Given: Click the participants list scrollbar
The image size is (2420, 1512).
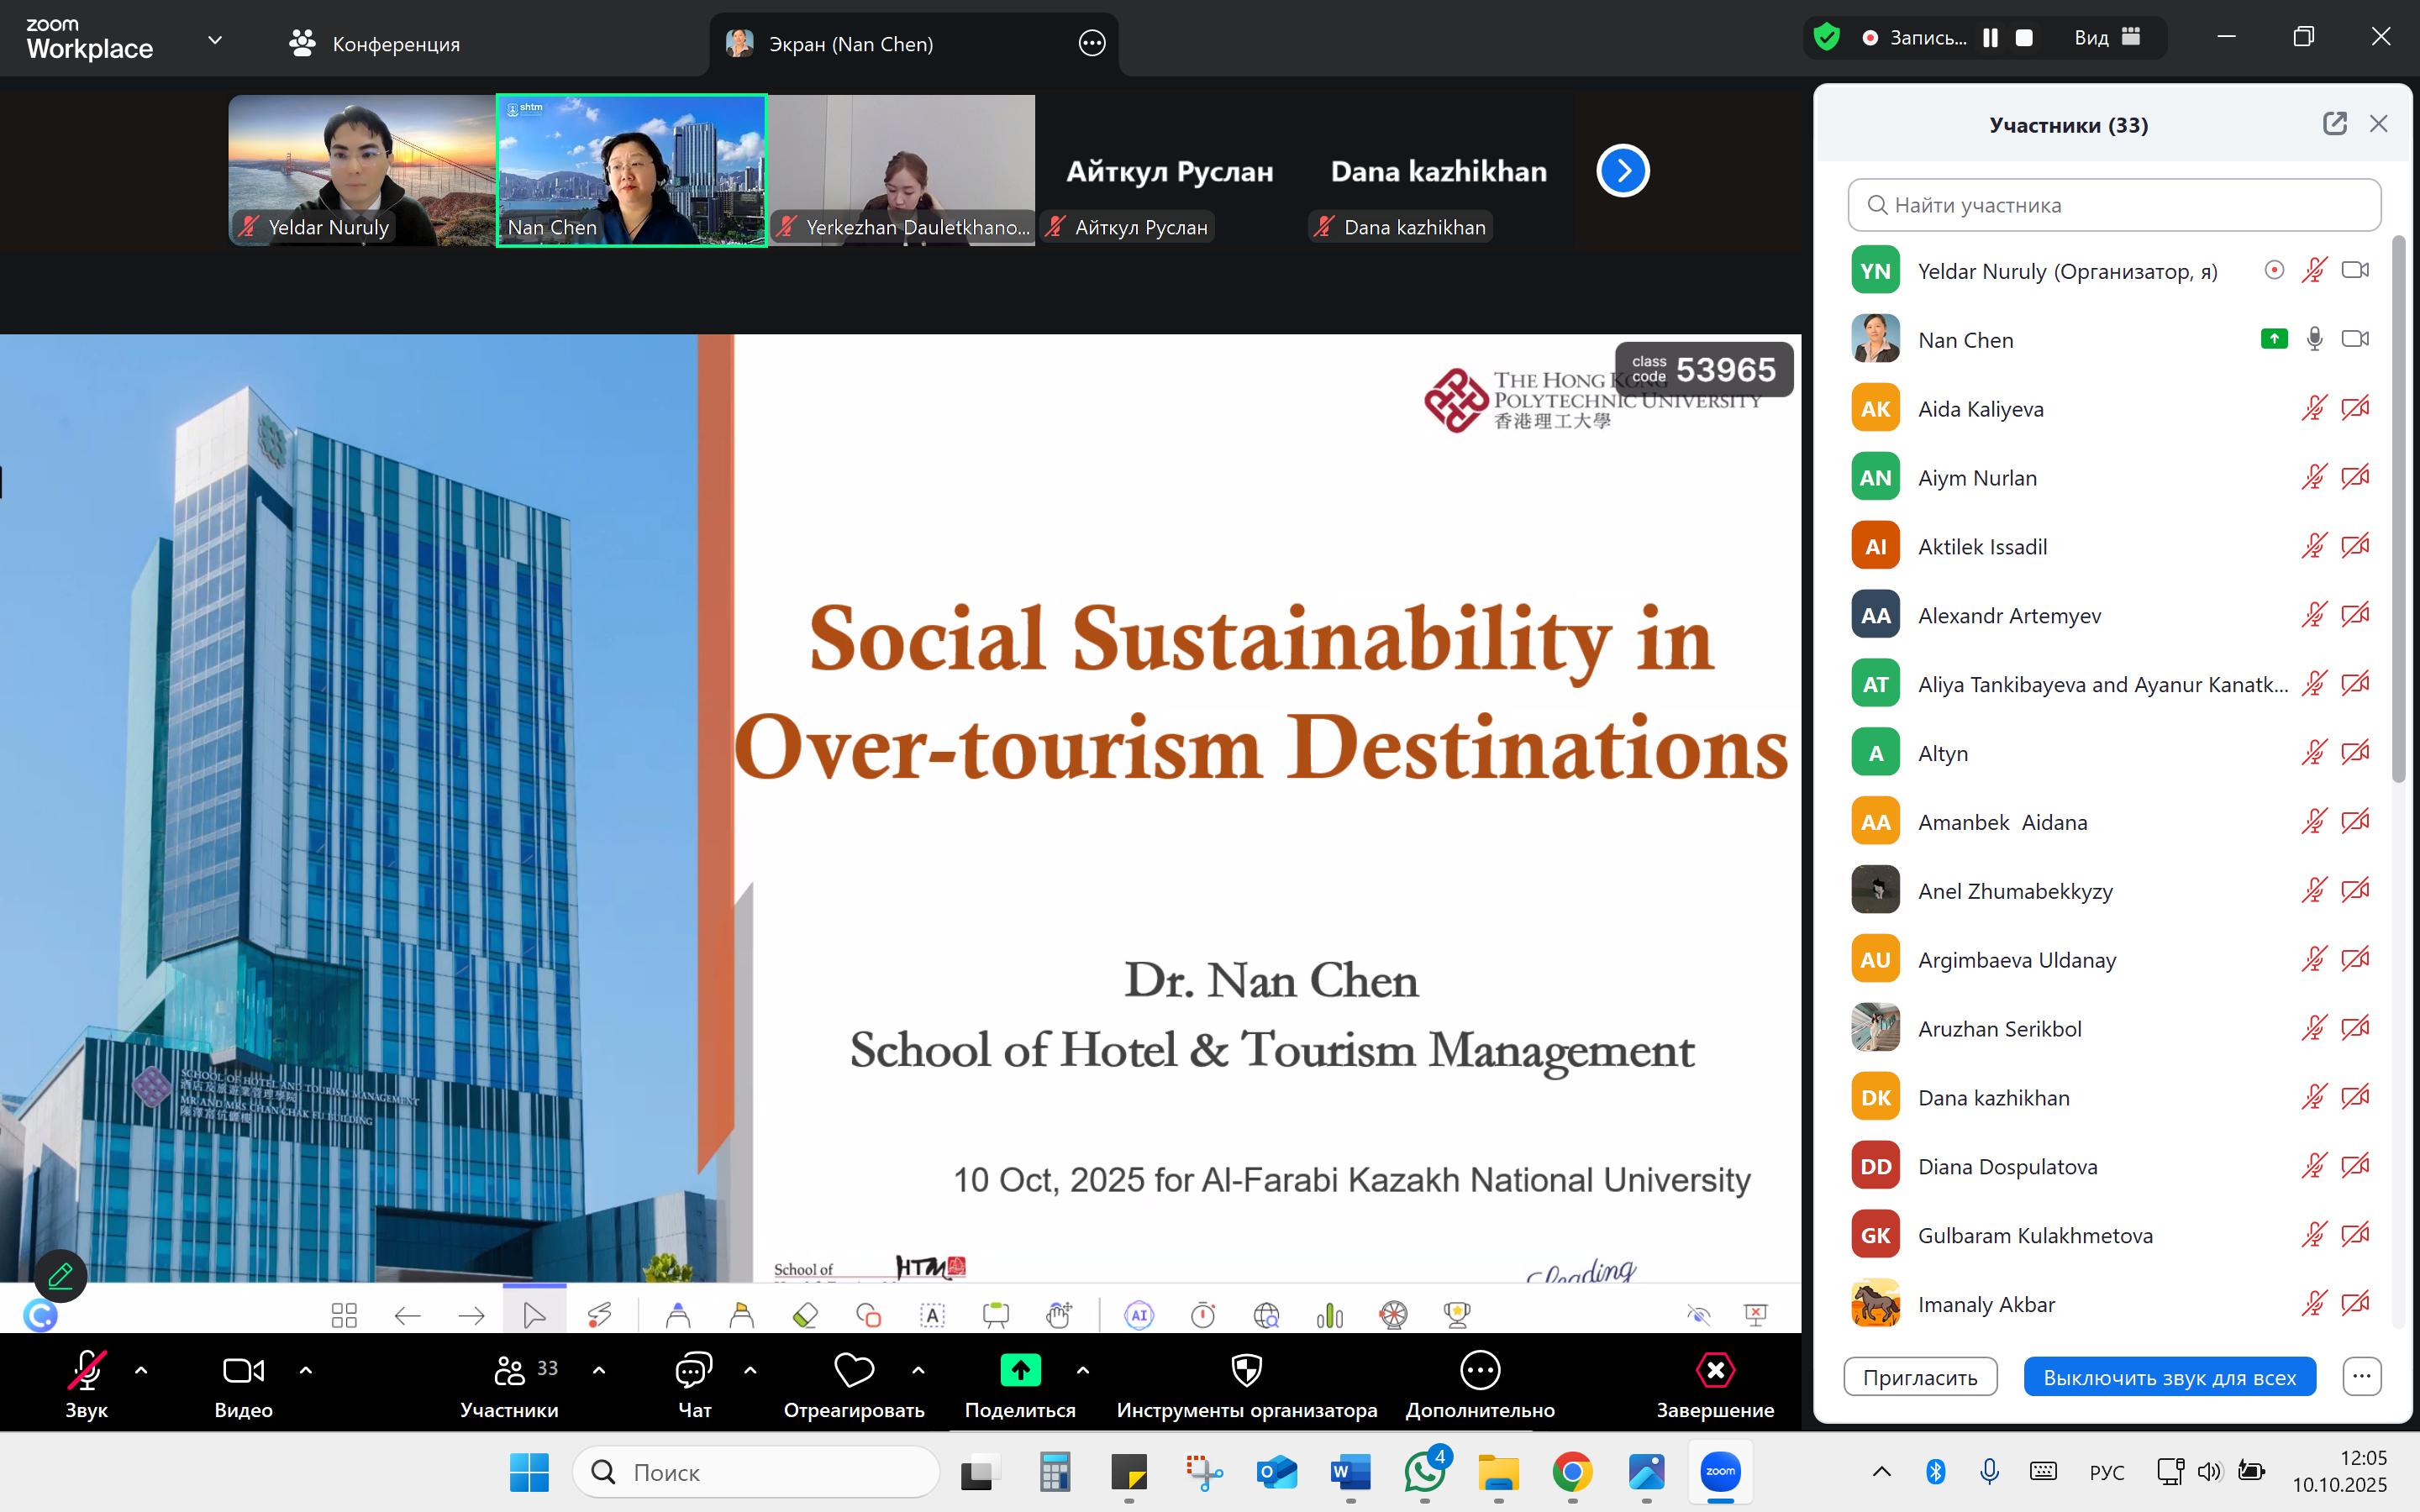Looking at the screenshot, I should pos(2397,510).
